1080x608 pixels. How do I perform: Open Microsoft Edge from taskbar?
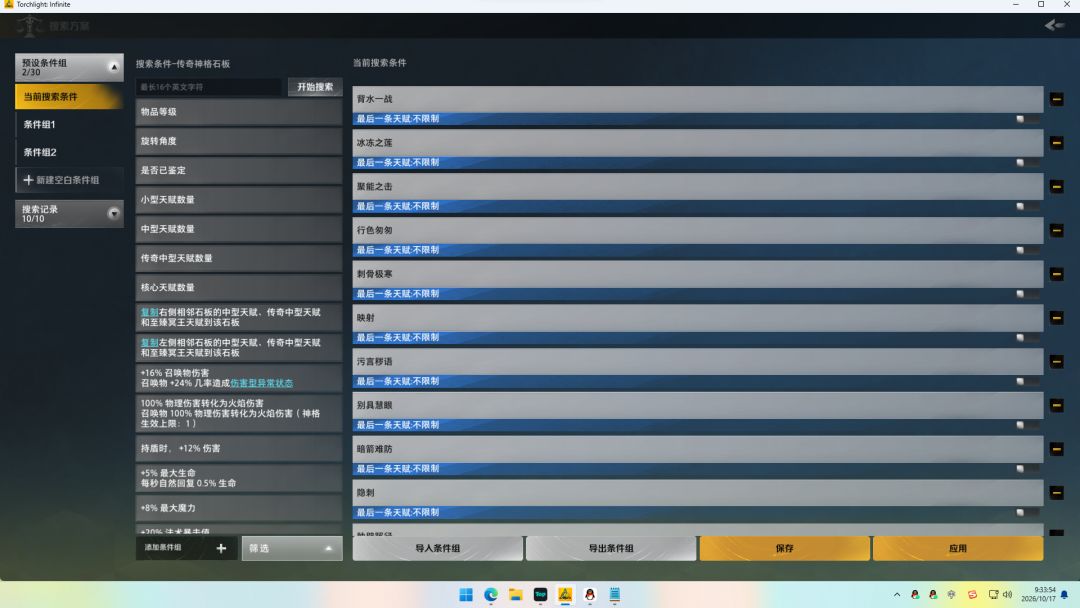pos(490,594)
